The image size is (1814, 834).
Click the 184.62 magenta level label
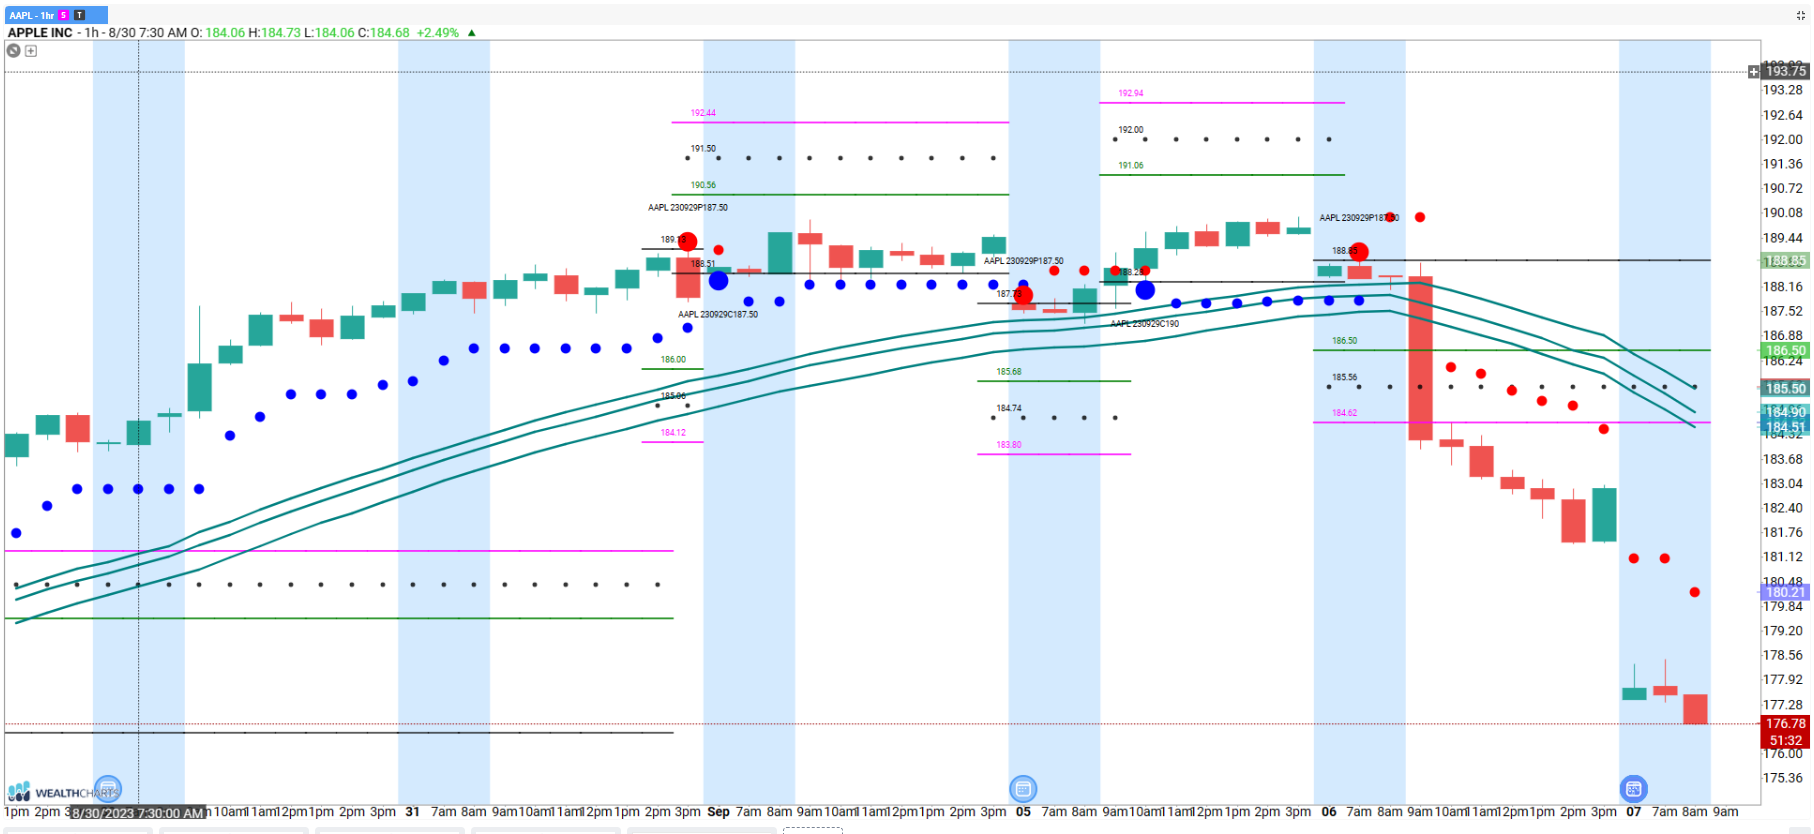pyautogui.click(x=1345, y=413)
